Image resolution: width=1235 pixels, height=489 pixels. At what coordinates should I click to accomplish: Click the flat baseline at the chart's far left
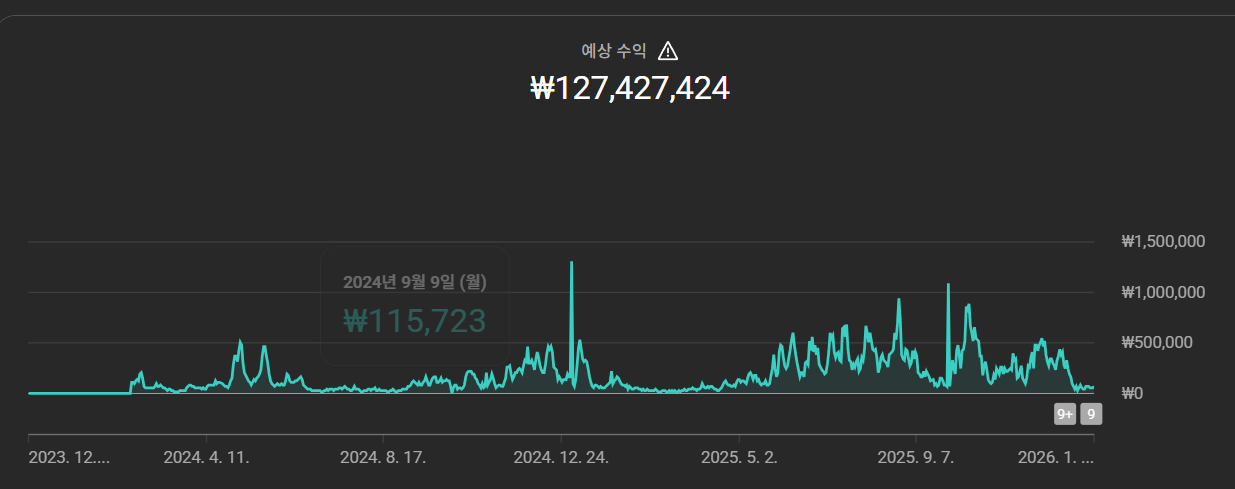[78, 393]
